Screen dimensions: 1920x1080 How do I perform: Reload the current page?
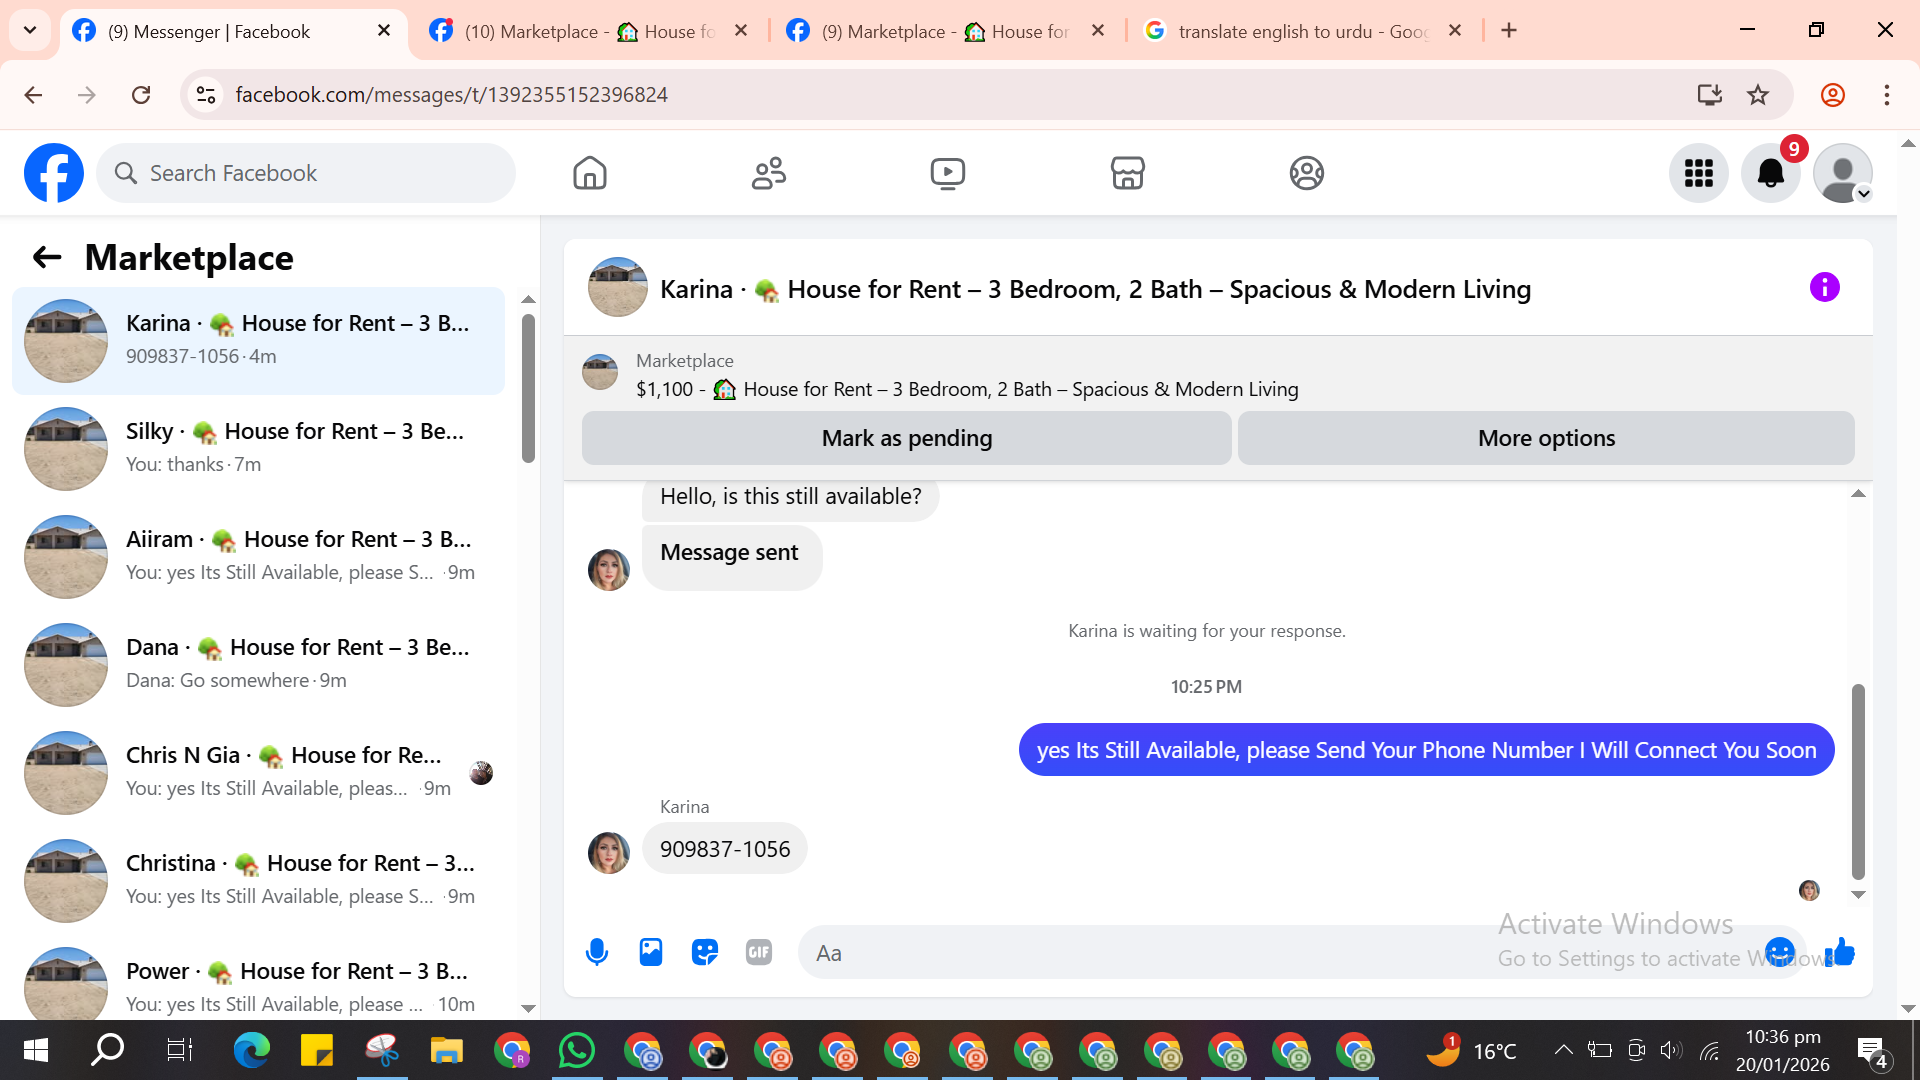click(x=141, y=95)
